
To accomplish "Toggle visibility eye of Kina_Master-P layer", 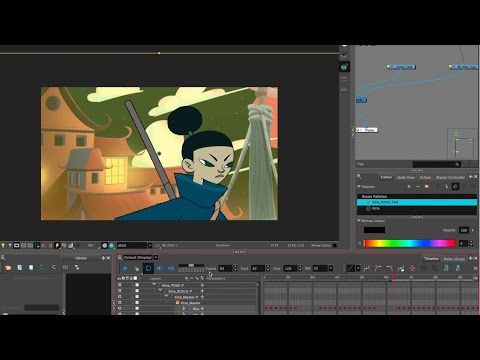I will pyautogui.click(x=120, y=297).
